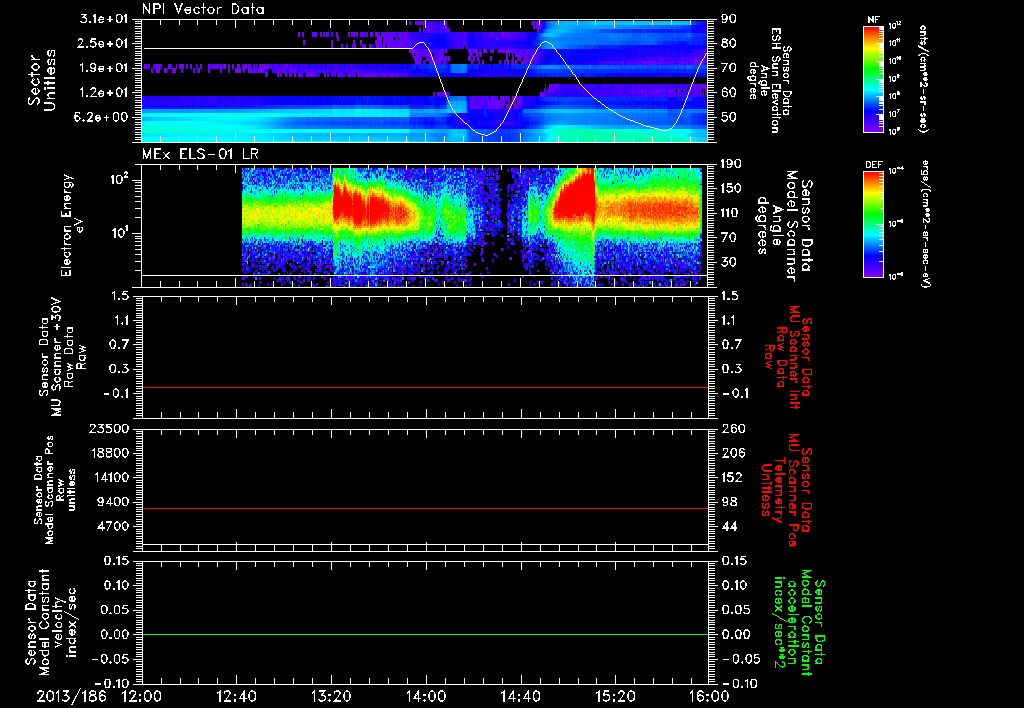Click the '260' telemetry tick value
This screenshot has width=1024, height=708.
tap(733, 429)
